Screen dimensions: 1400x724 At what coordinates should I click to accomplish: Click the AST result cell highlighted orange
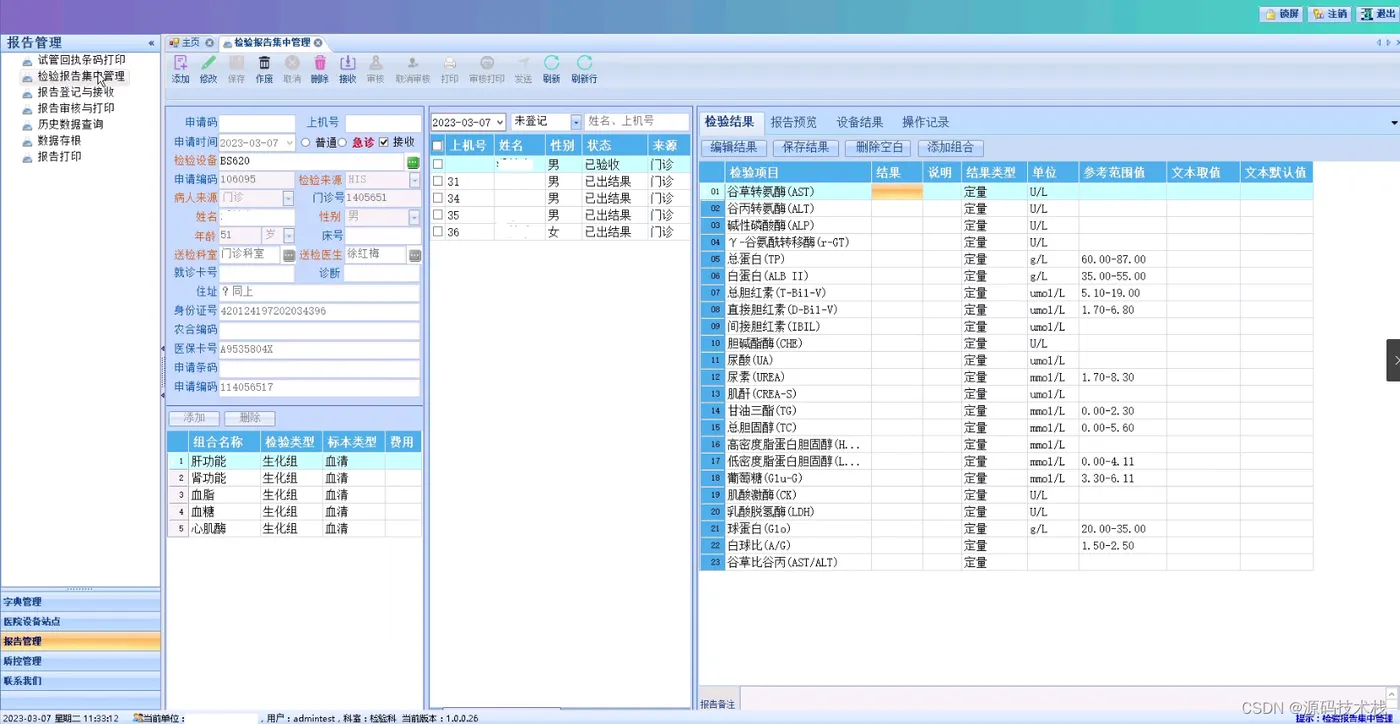[x=897, y=192]
